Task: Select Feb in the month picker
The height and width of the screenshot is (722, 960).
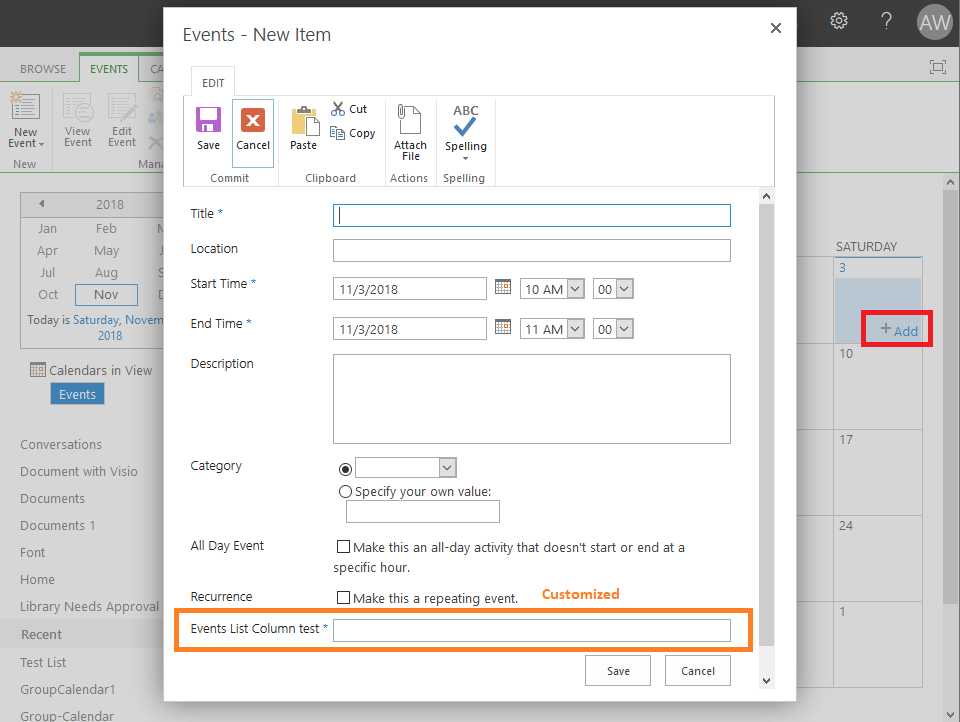Action: point(106,228)
